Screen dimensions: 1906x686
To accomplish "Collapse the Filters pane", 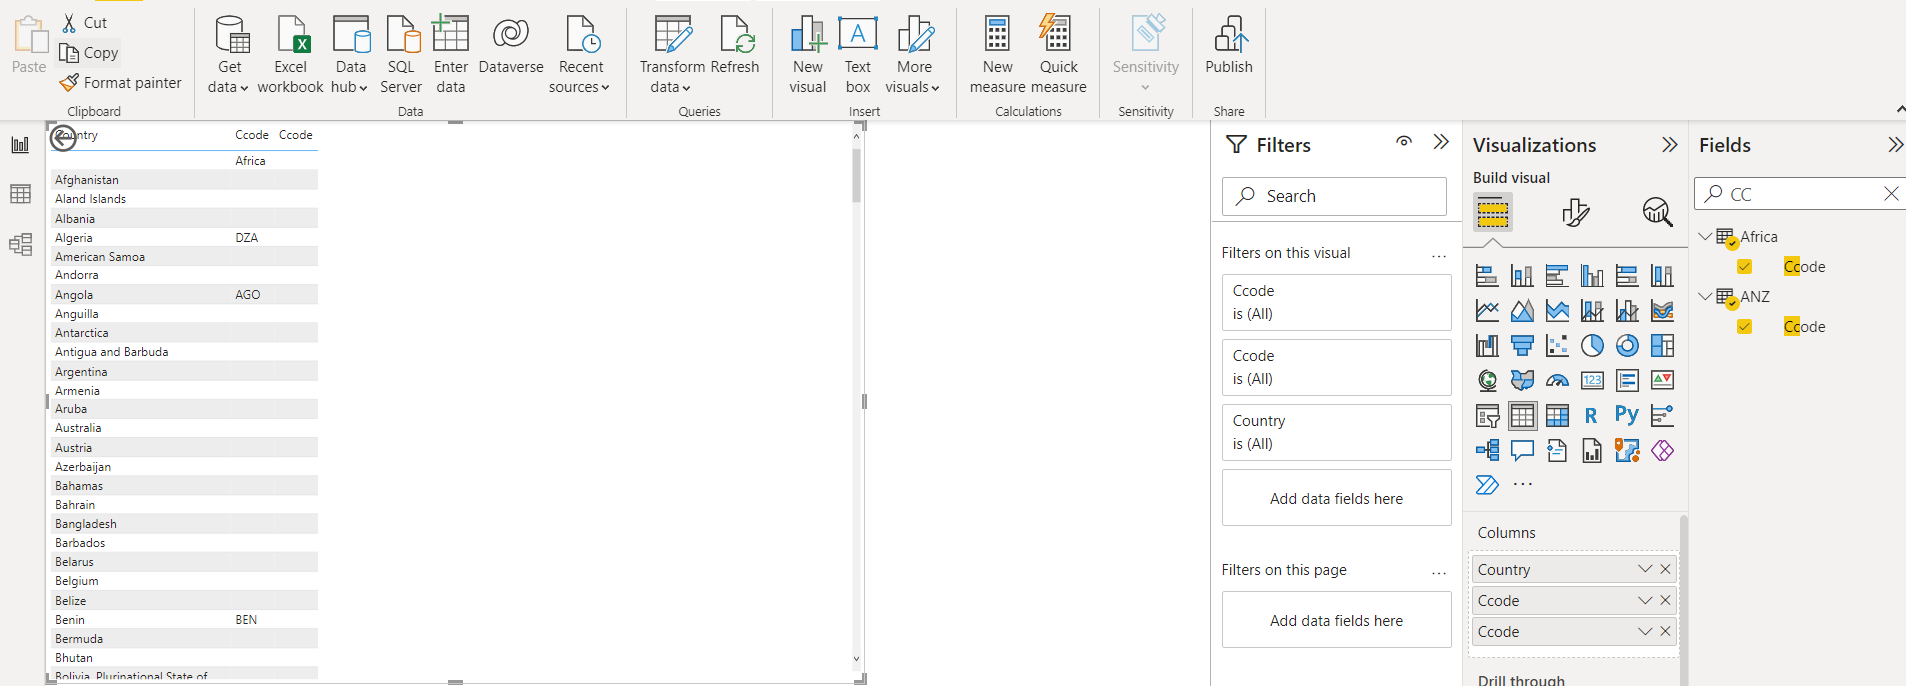I will coord(1441,142).
